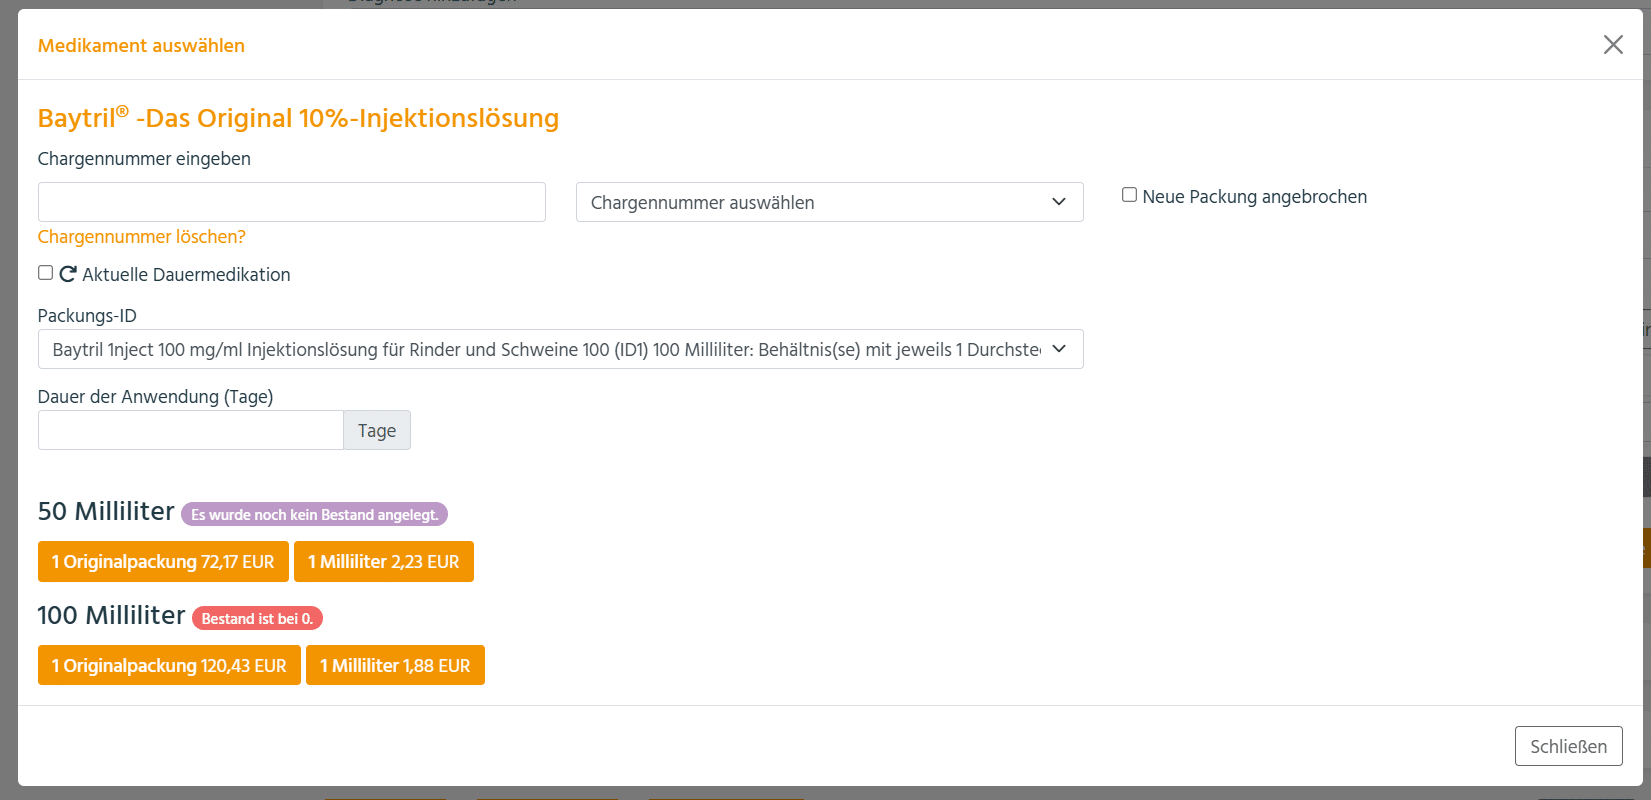
Task: Click the Dauermedikation refresh arrow icon
Action: (68, 274)
